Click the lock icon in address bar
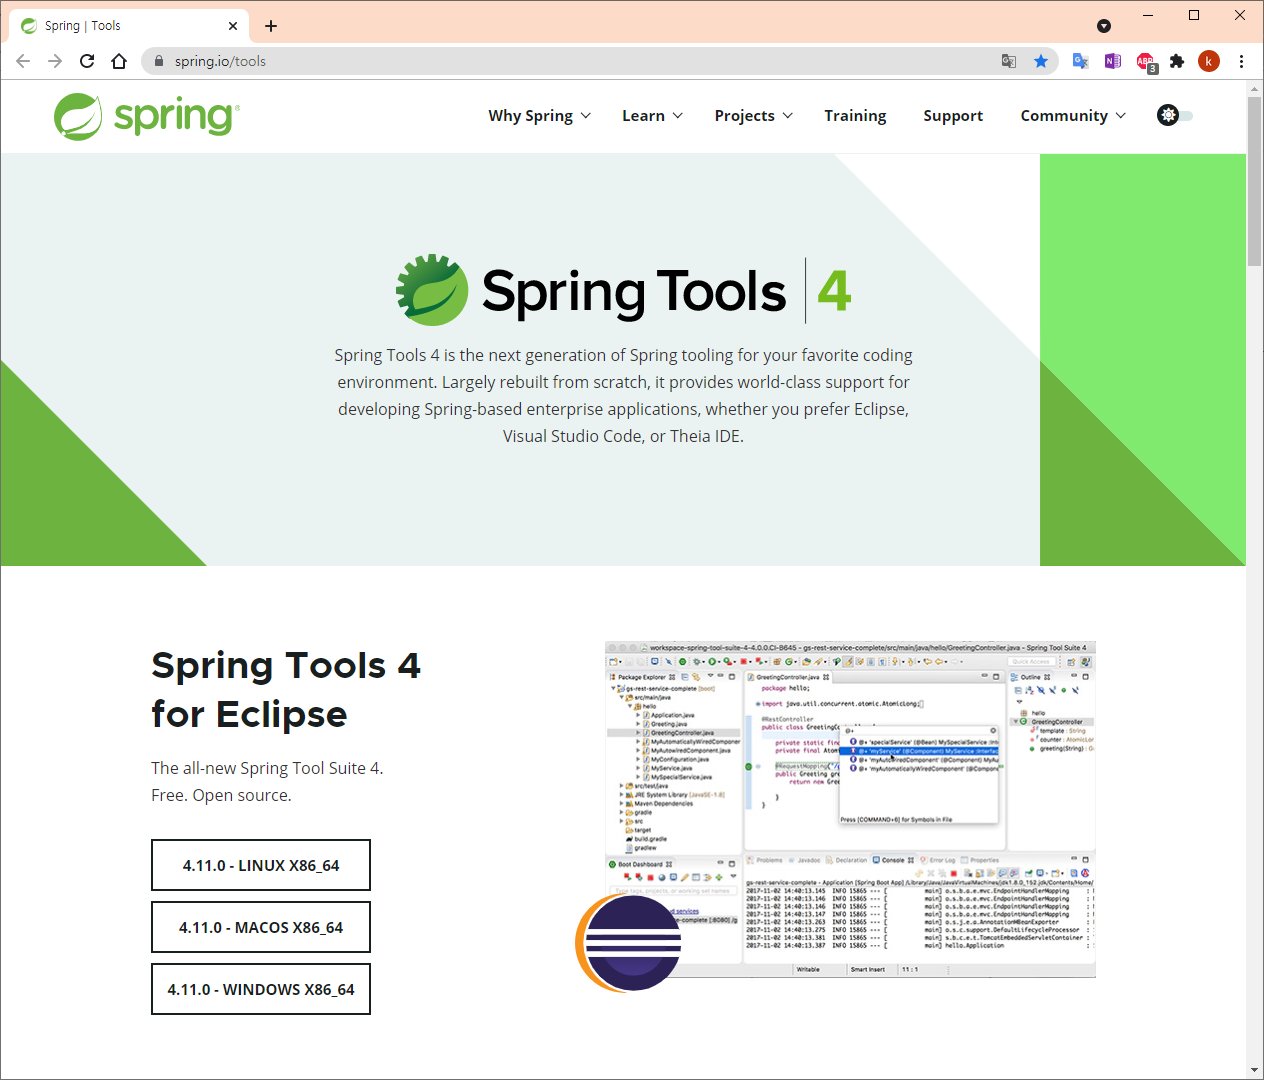The width and height of the screenshot is (1264, 1080). 158,61
